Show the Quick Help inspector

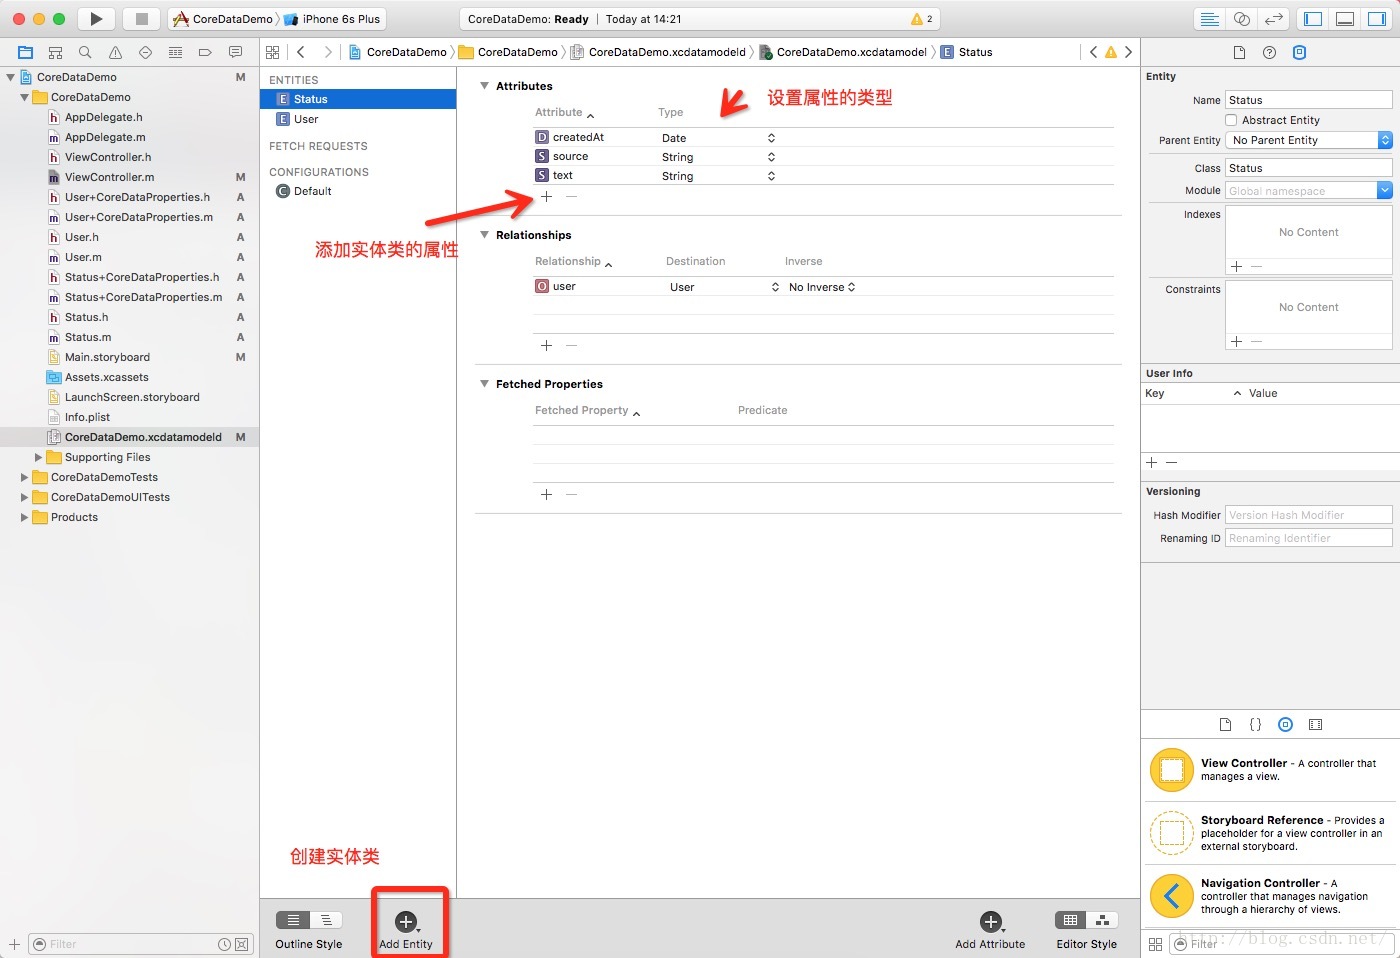tap(1269, 53)
